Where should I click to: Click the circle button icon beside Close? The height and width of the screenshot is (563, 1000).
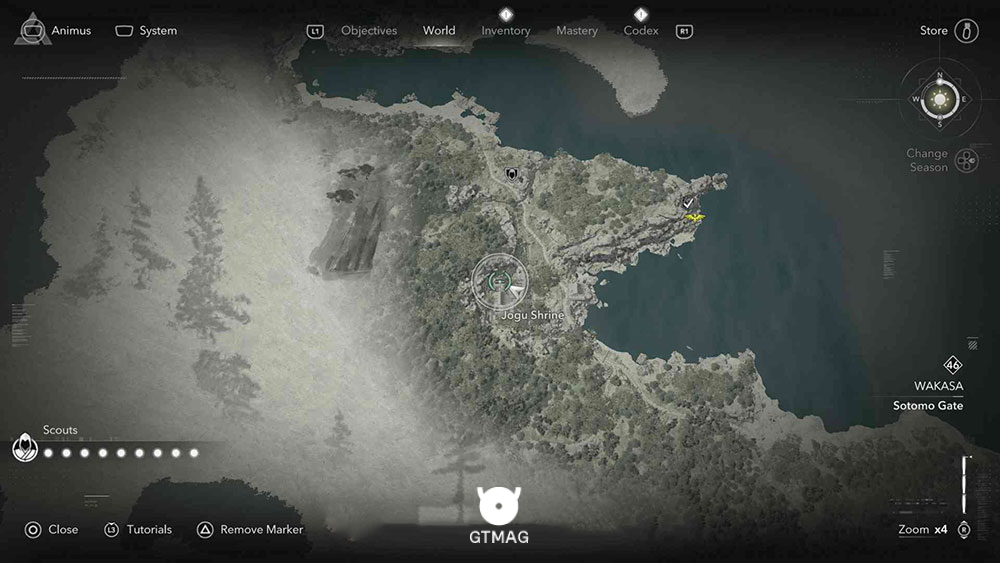pyautogui.click(x=33, y=530)
